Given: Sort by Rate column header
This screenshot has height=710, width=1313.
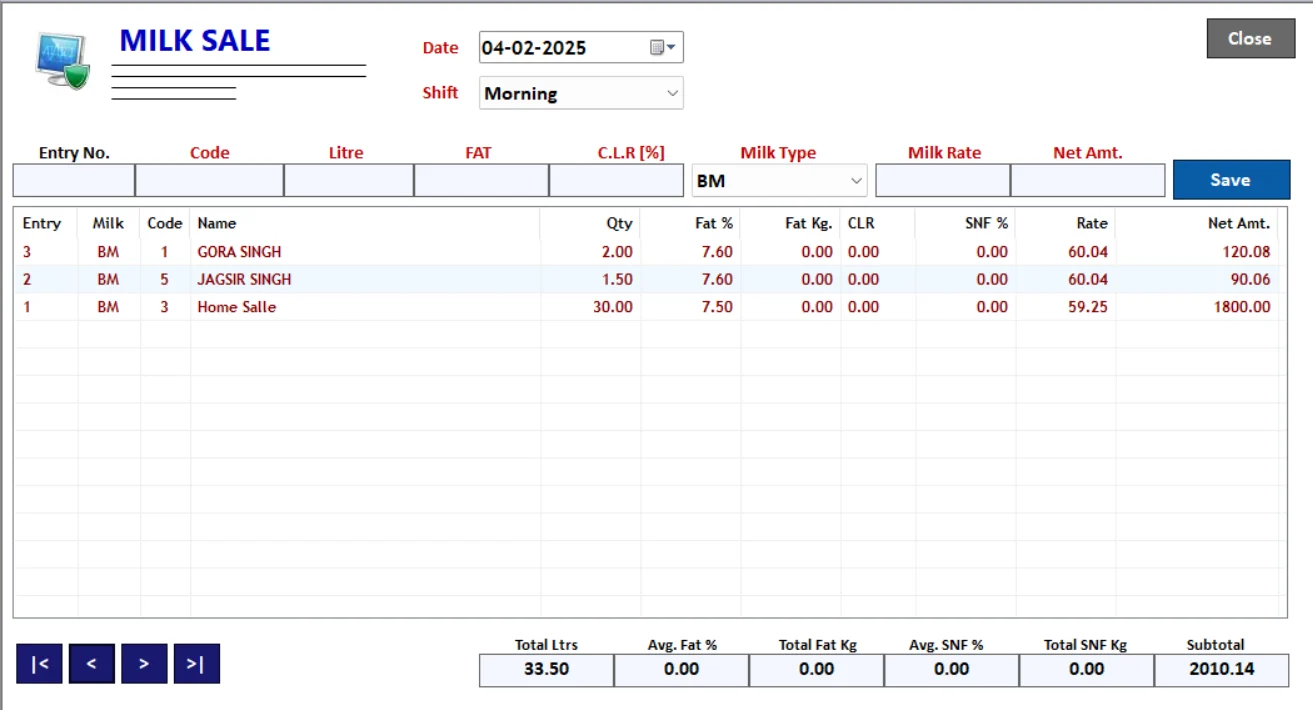Looking at the screenshot, I should coord(1092,223).
